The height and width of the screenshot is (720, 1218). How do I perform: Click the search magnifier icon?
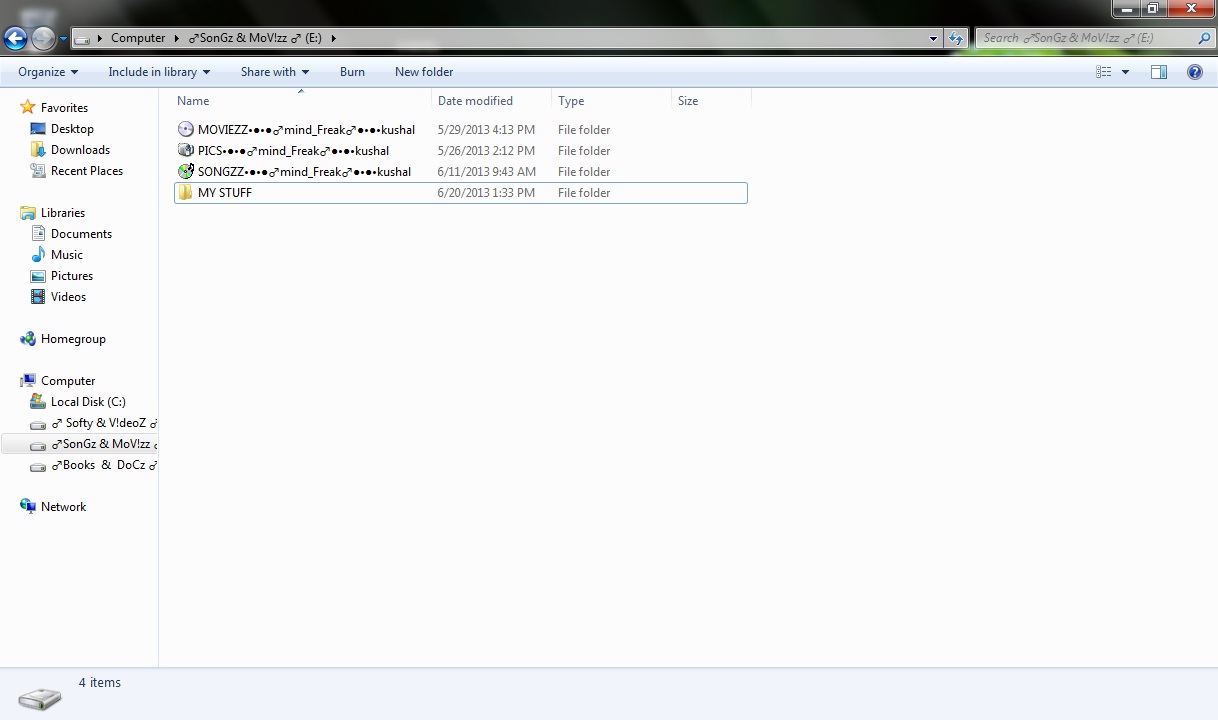(x=1204, y=38)
